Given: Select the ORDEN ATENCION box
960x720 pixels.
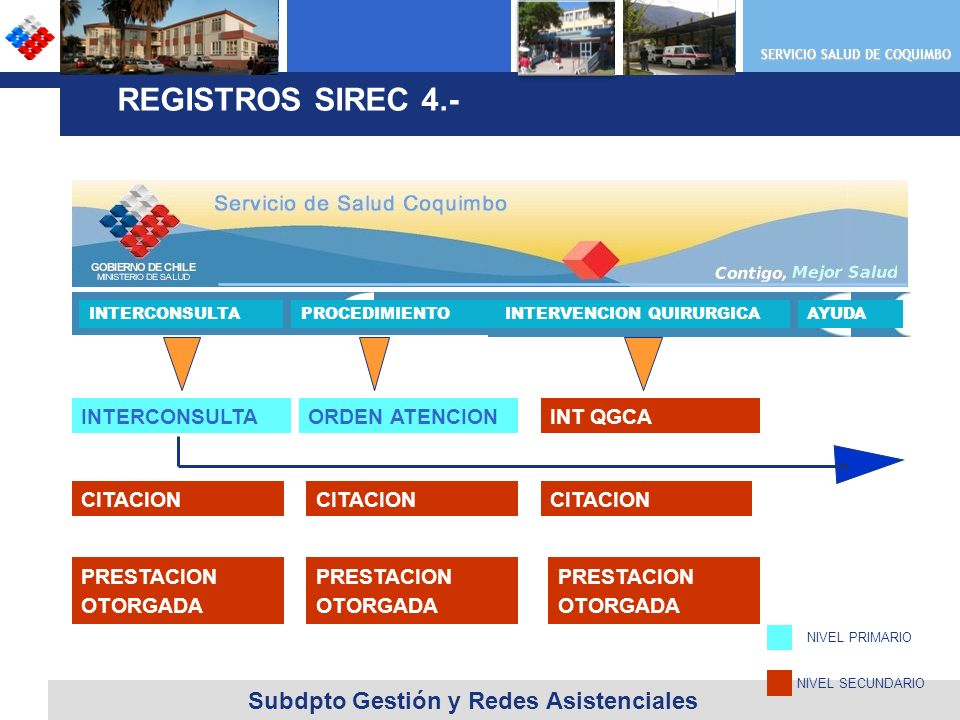Looking at the screenshot, I should [x=408, y=416].
